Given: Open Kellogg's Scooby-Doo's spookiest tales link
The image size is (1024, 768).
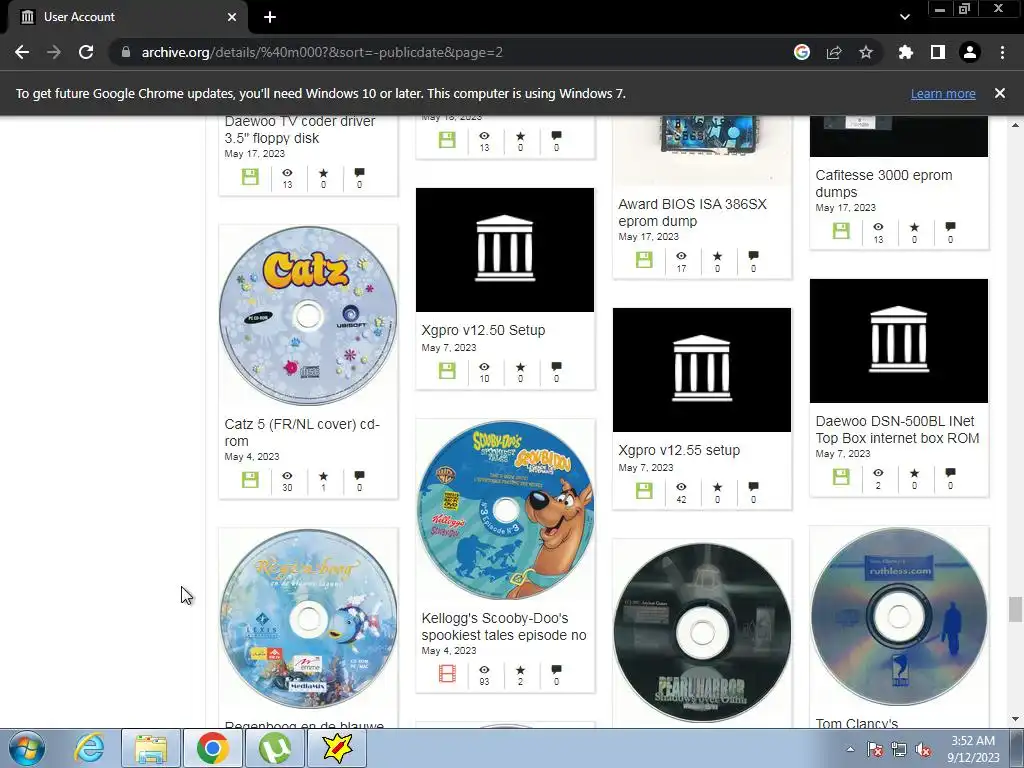Looking at the screenshot, I should [504, 627].
